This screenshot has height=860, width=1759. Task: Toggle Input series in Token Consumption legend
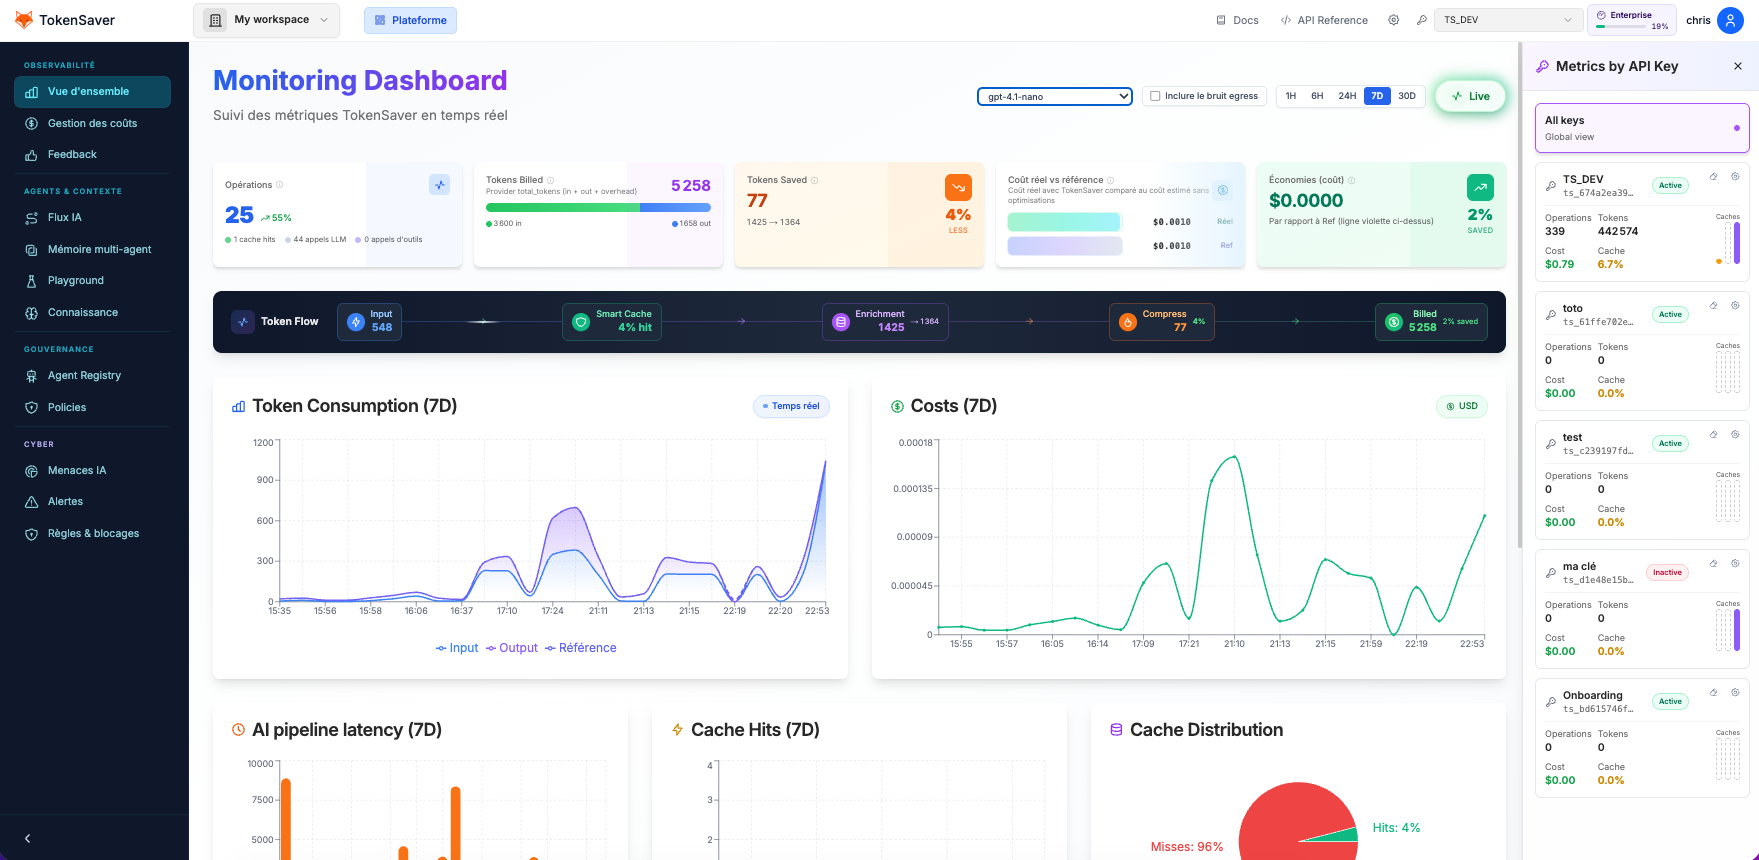[457, 648]
